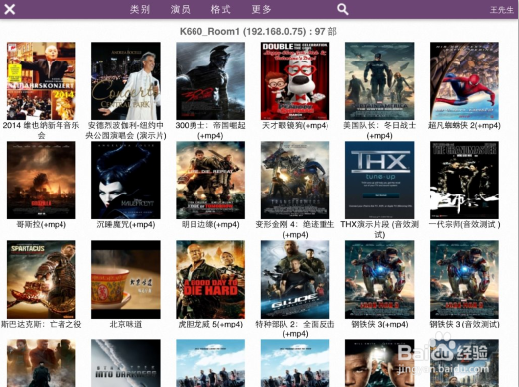Open the Mr. Peabody & Sherman poster
This screenshot has width=519, height=387.
click(x=295, y=81)
